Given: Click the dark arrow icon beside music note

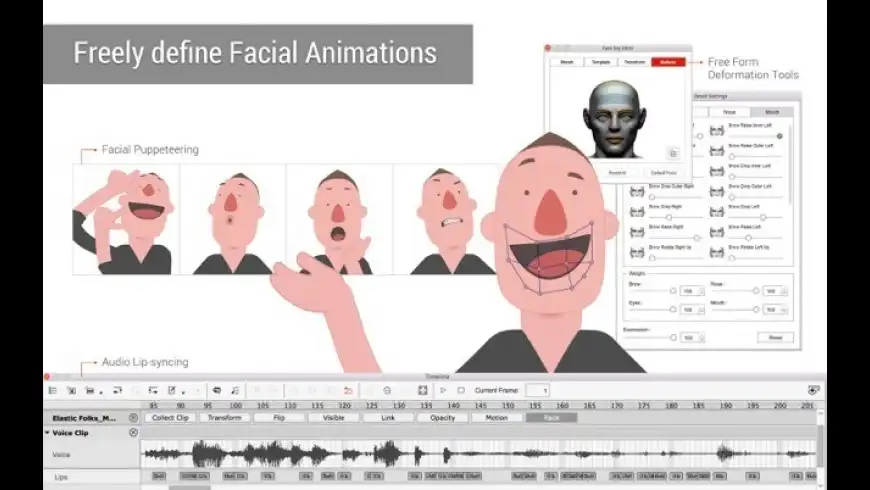Looking at the screenshot, I should pyautogui.click(x=216, y=391).
